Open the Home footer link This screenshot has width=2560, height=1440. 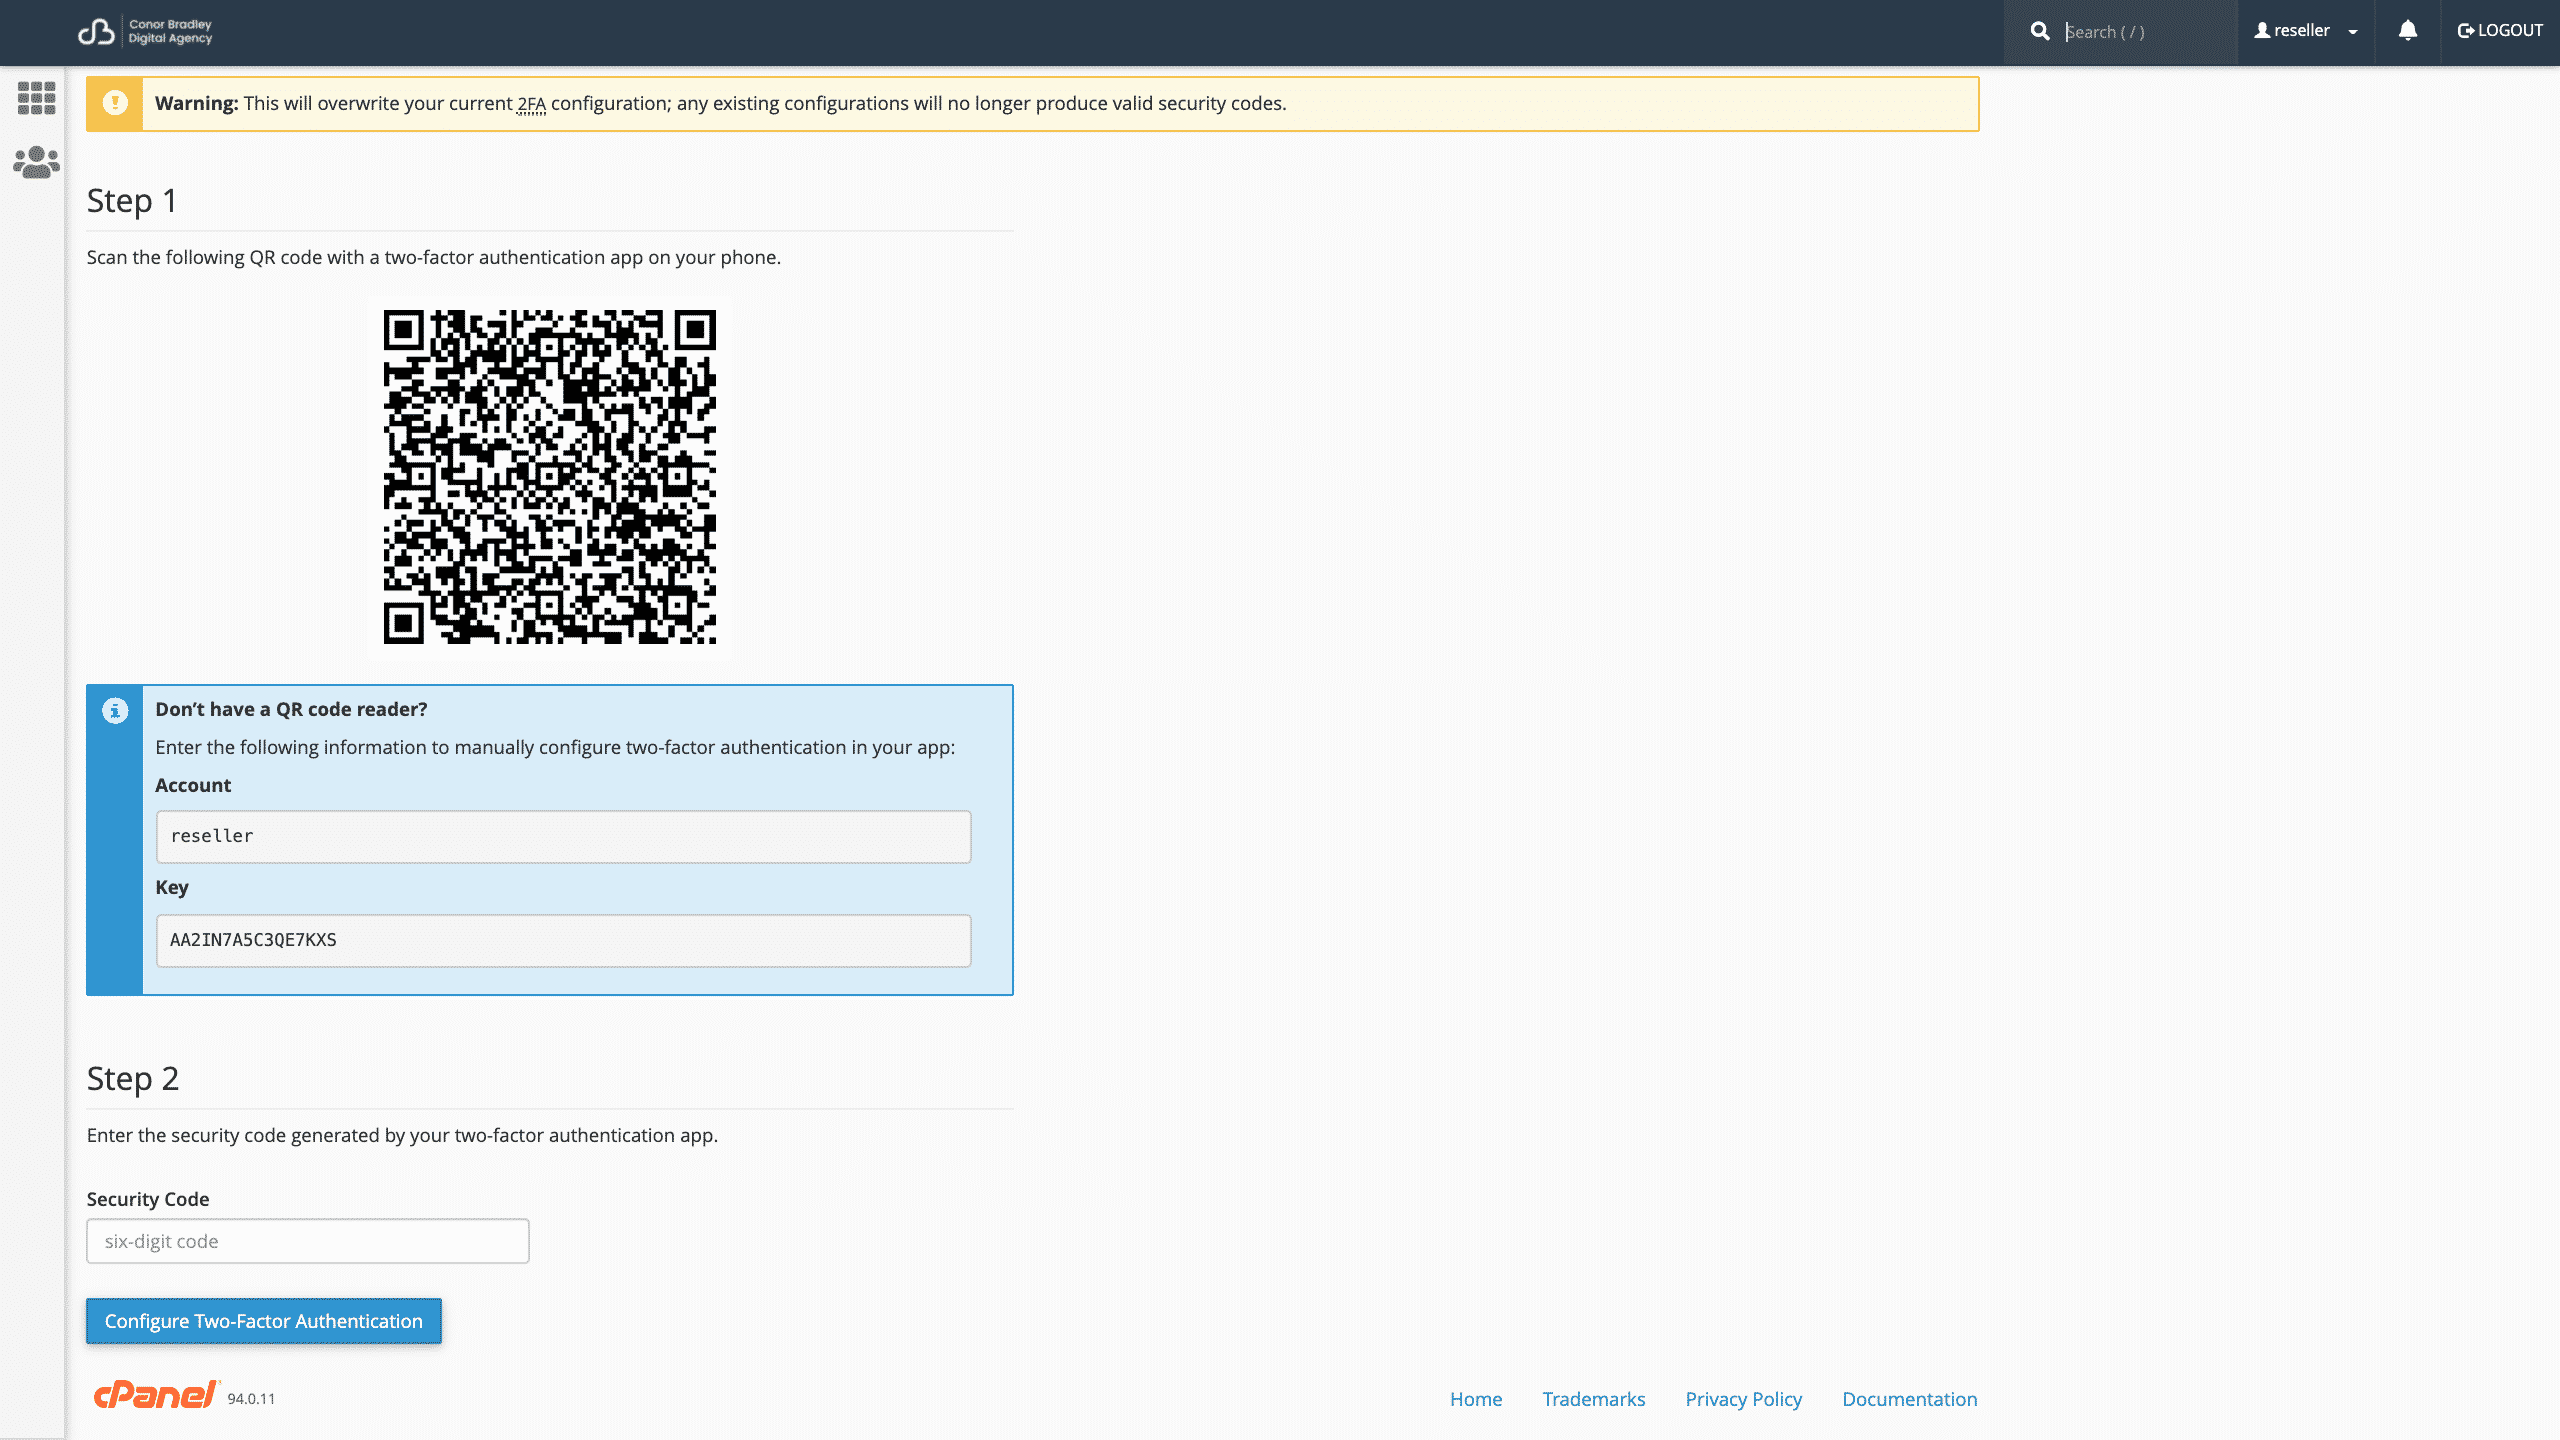click(x=1476, y=1399)
